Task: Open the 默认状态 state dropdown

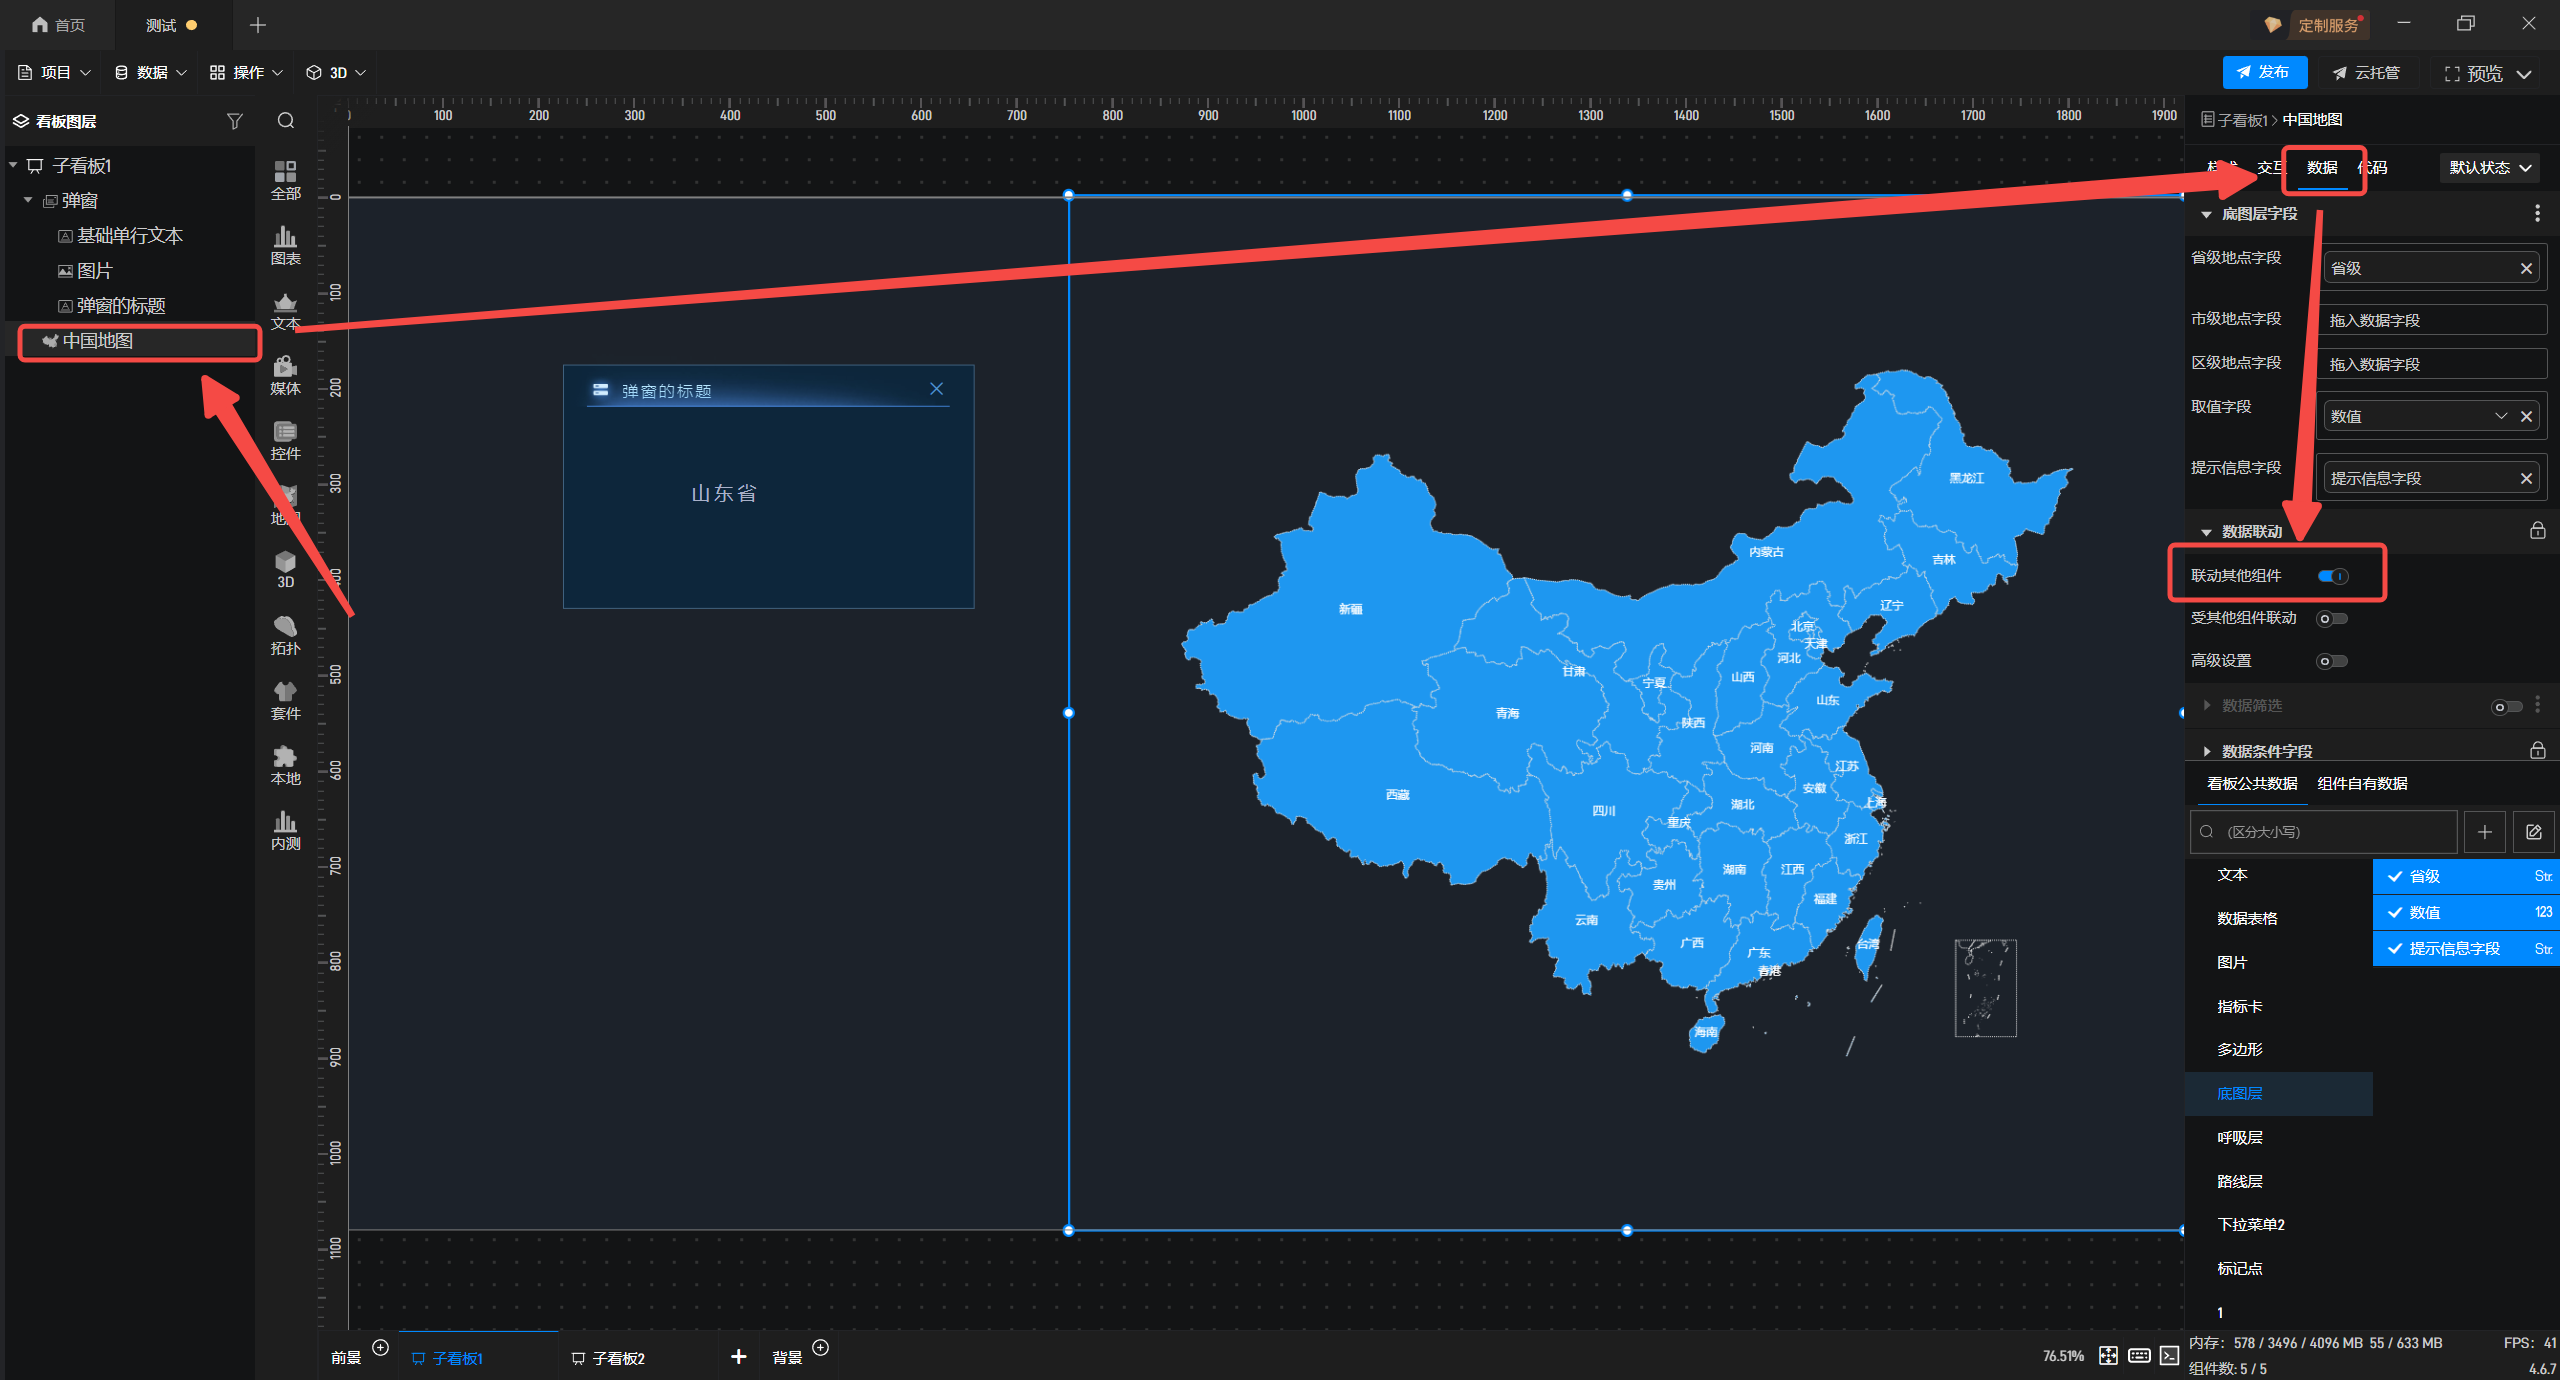Action: click(x=2489, y=168)
